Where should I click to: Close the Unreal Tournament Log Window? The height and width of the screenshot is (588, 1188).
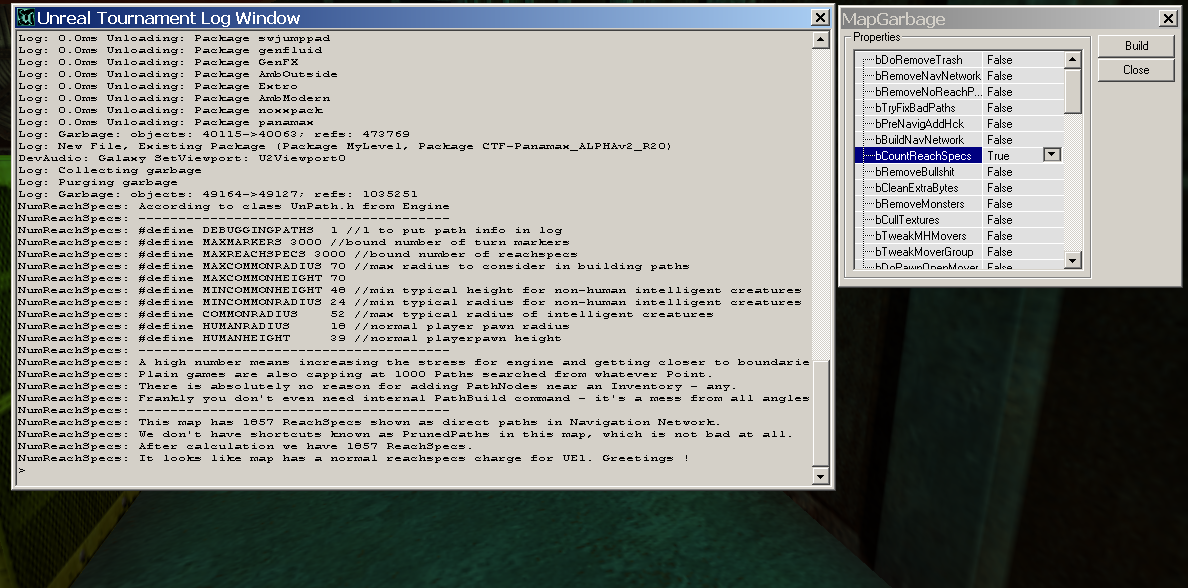click(820, 17)
